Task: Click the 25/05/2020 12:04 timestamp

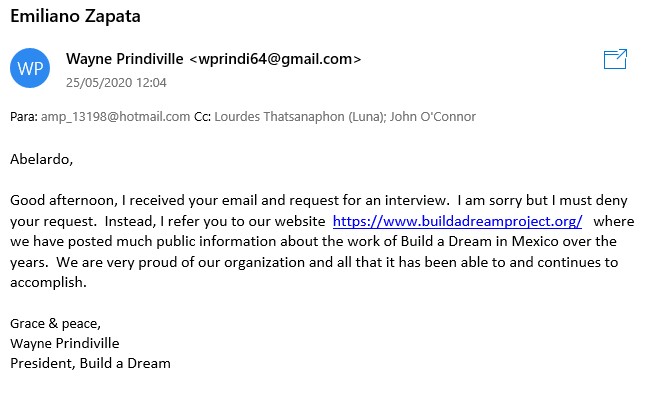Action: pos(116,83)
